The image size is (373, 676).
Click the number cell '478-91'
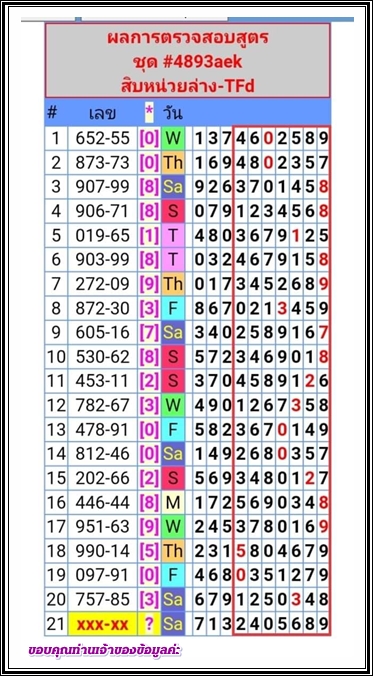(102, 429)
